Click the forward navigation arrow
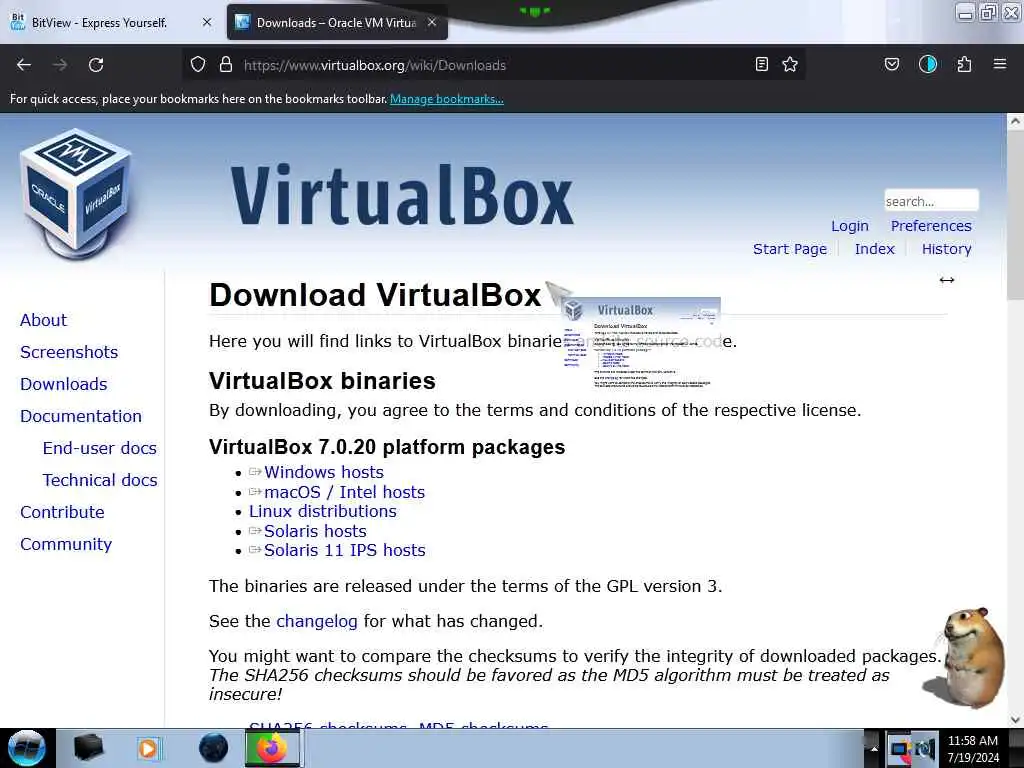Screen dimensions: 1024x768 [60, 65]
